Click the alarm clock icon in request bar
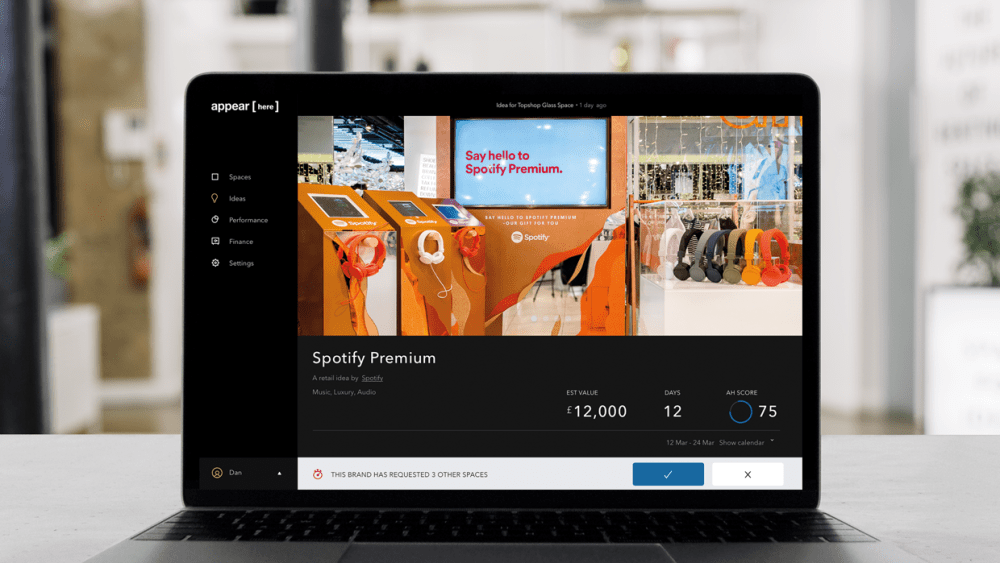The height and width of the screenshot is (563, 1000). tap(318, 474)
